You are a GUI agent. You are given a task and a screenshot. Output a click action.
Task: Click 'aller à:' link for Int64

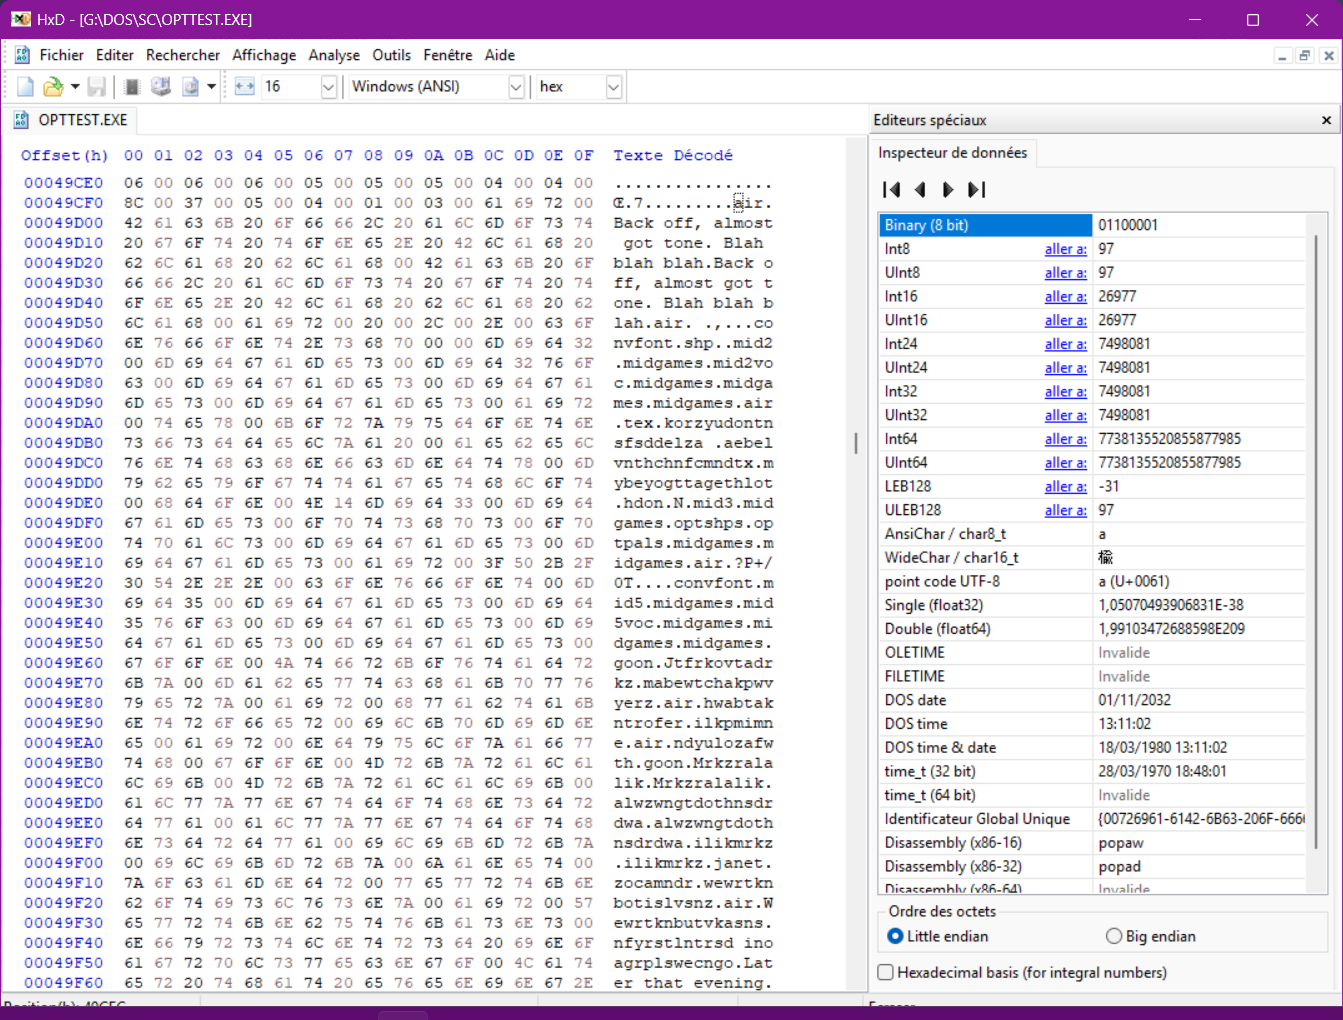[x=1065, y=439]
